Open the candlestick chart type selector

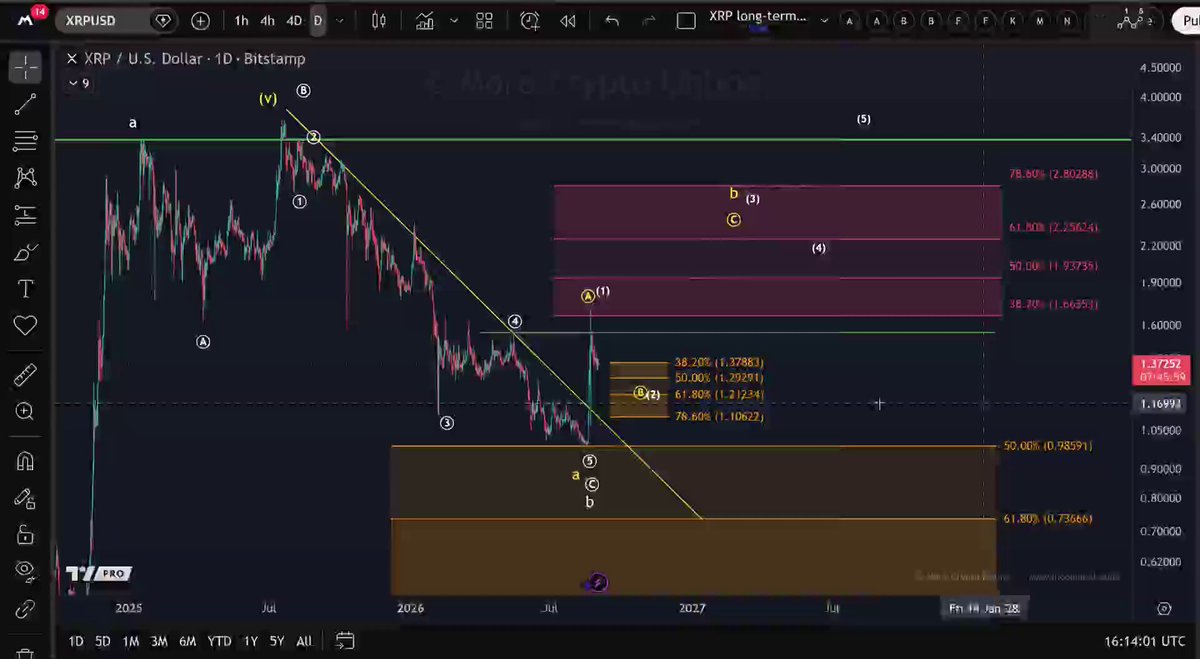378,20
